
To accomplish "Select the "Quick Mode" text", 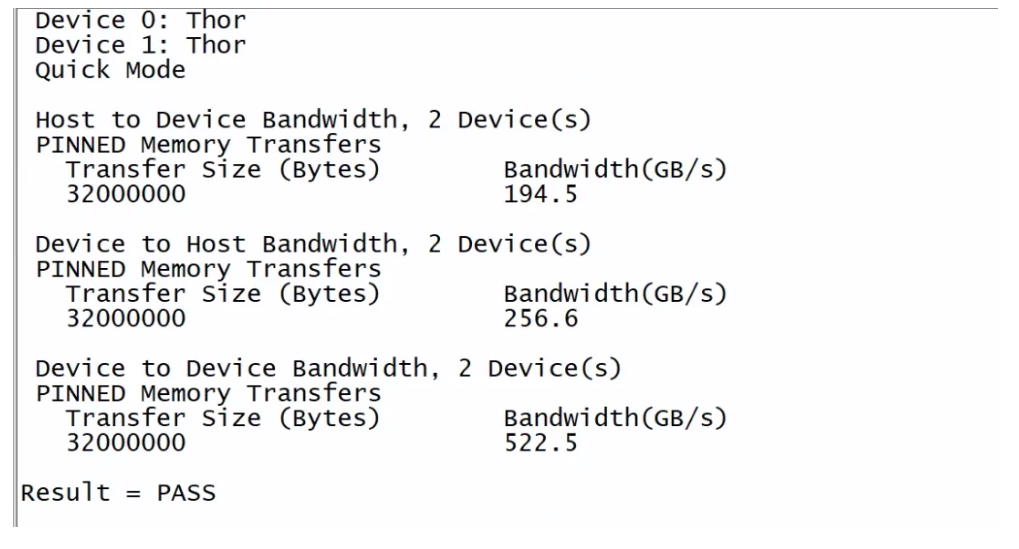I will pos(110,70).
